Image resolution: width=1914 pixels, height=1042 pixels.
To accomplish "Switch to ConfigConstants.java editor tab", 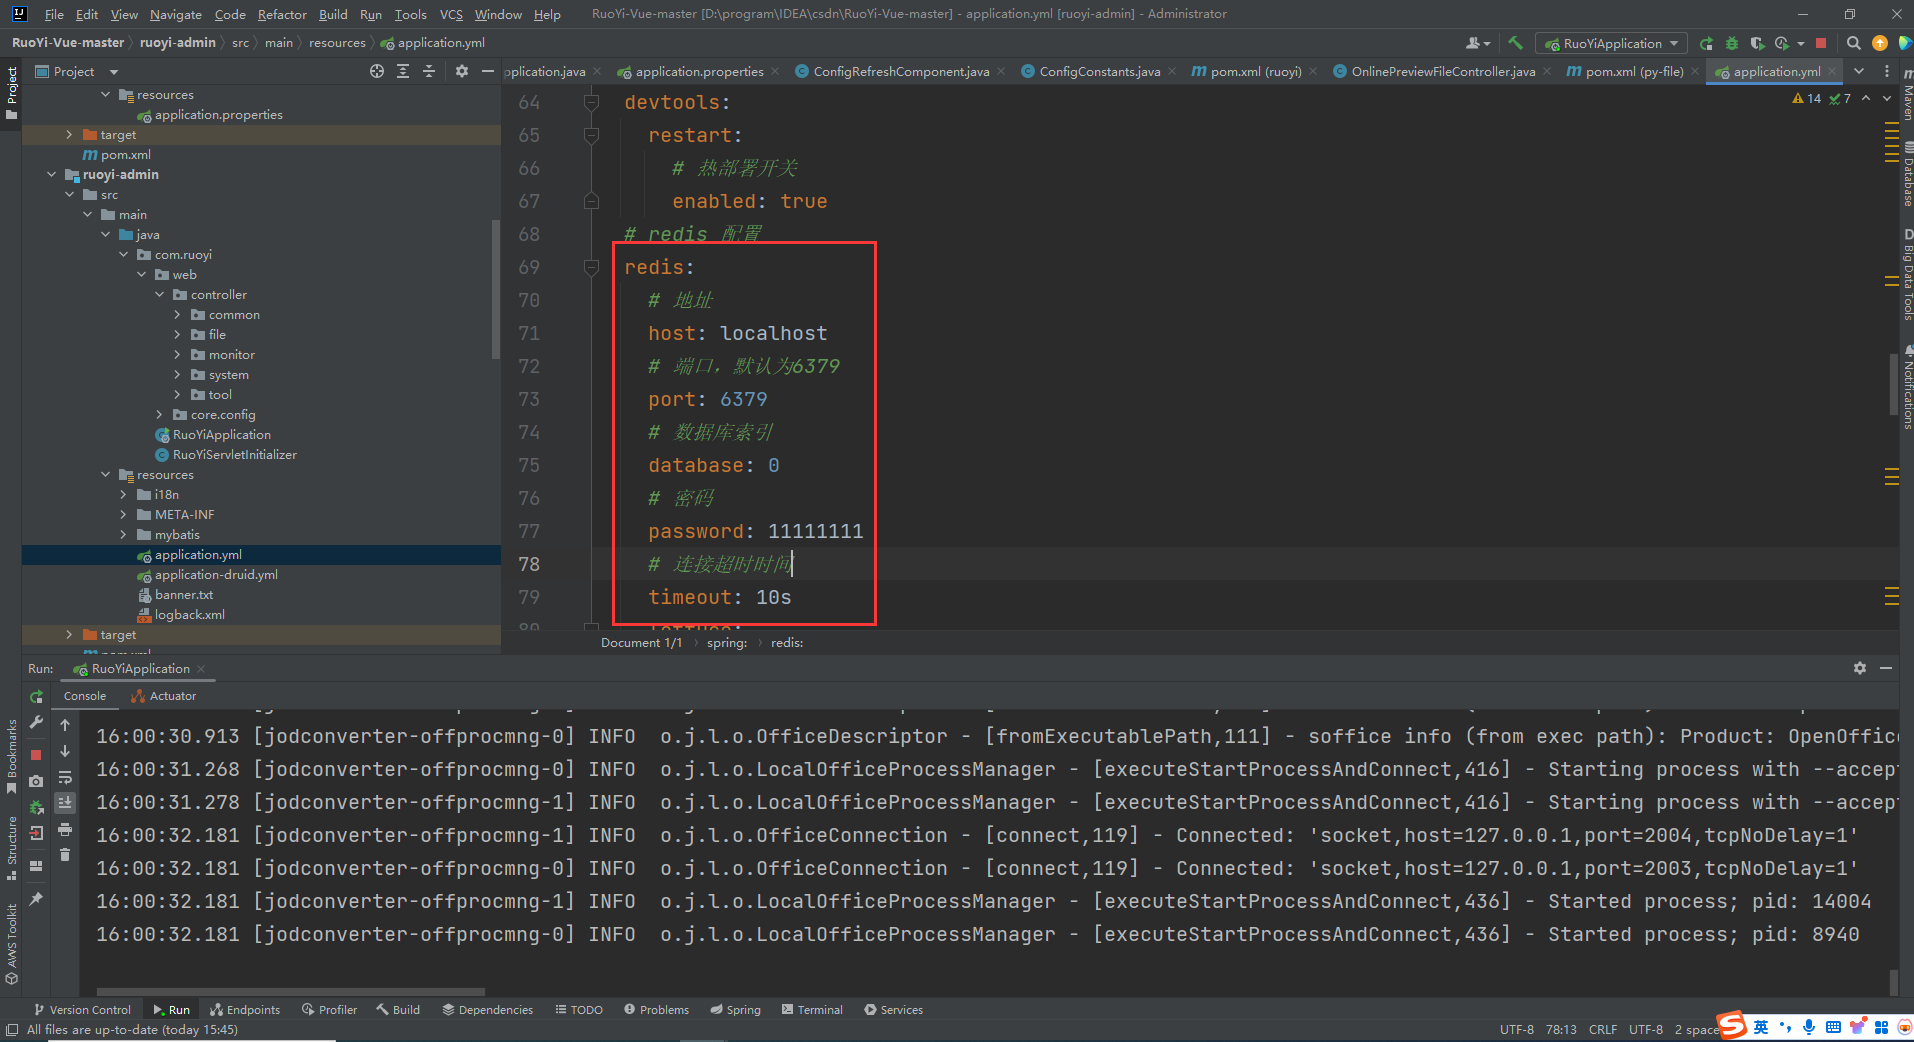I will [x=1099, y=71].
